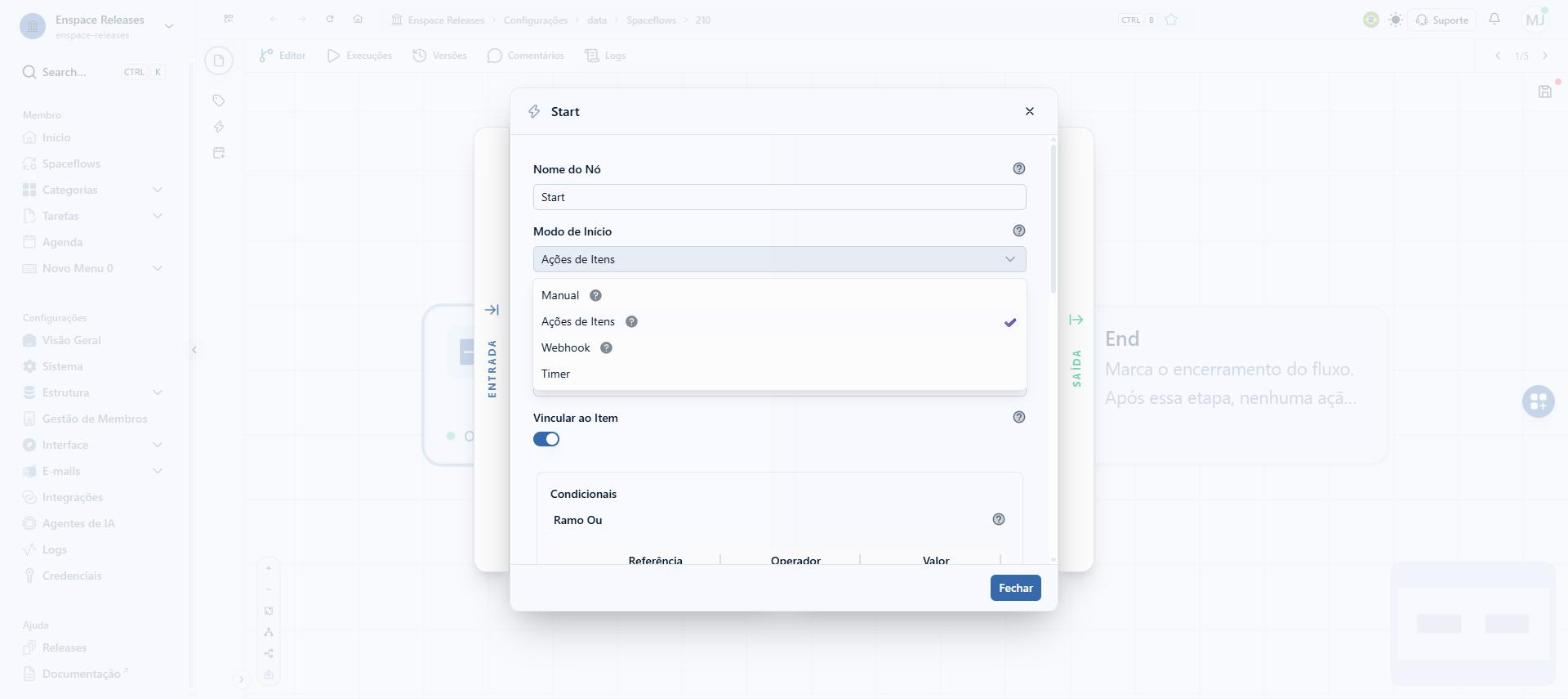Click the page icon in the side rail
1568x699 pixels.
click(x=219, y=60)
